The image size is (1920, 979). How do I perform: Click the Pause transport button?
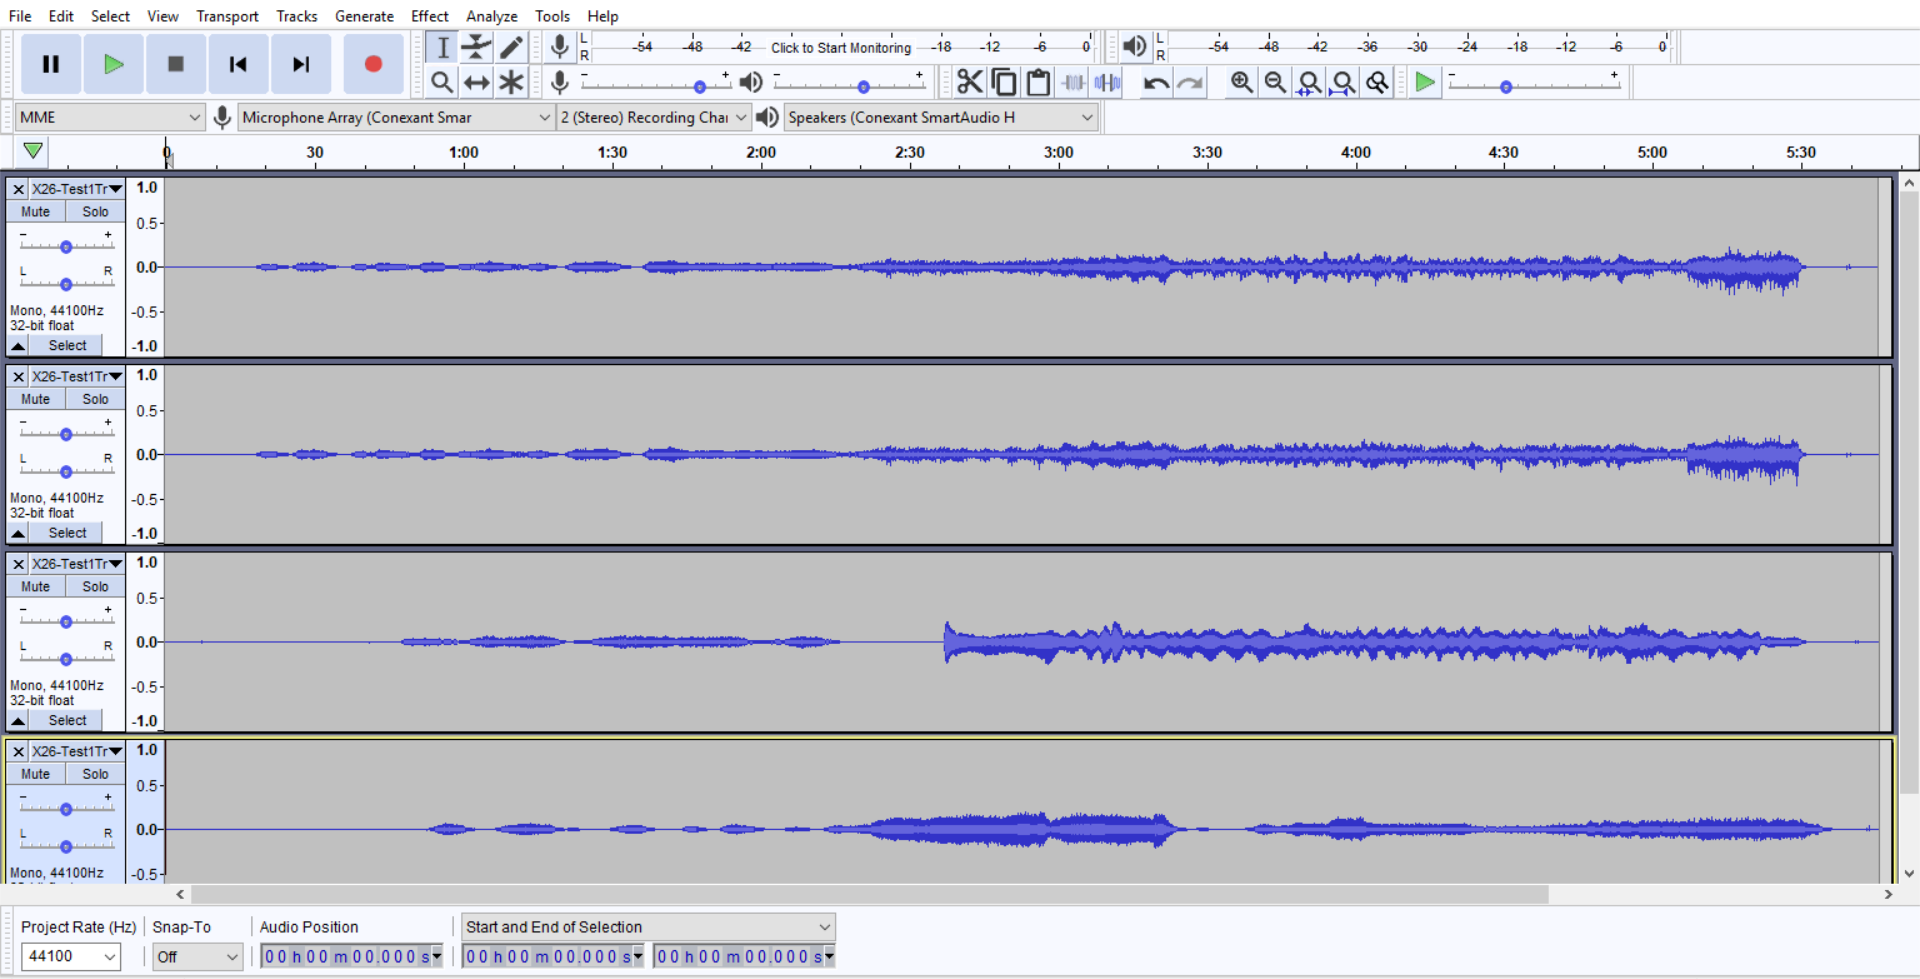pos(51,64)
